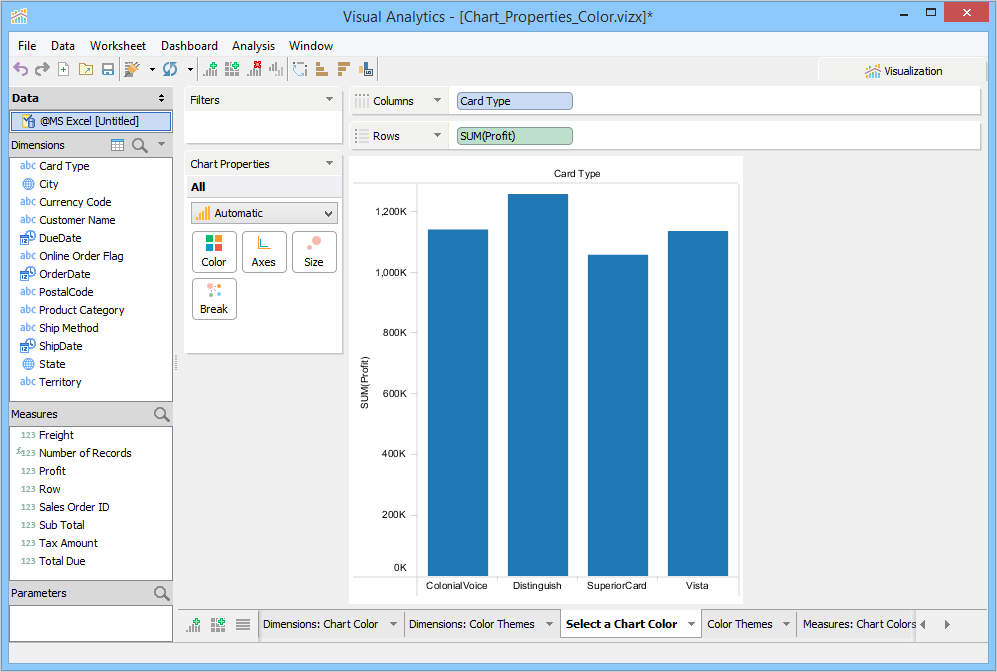This screenshot has width=997, height=672.
Task: Select Product Category in Dimensions list
Action: point(81,310)
